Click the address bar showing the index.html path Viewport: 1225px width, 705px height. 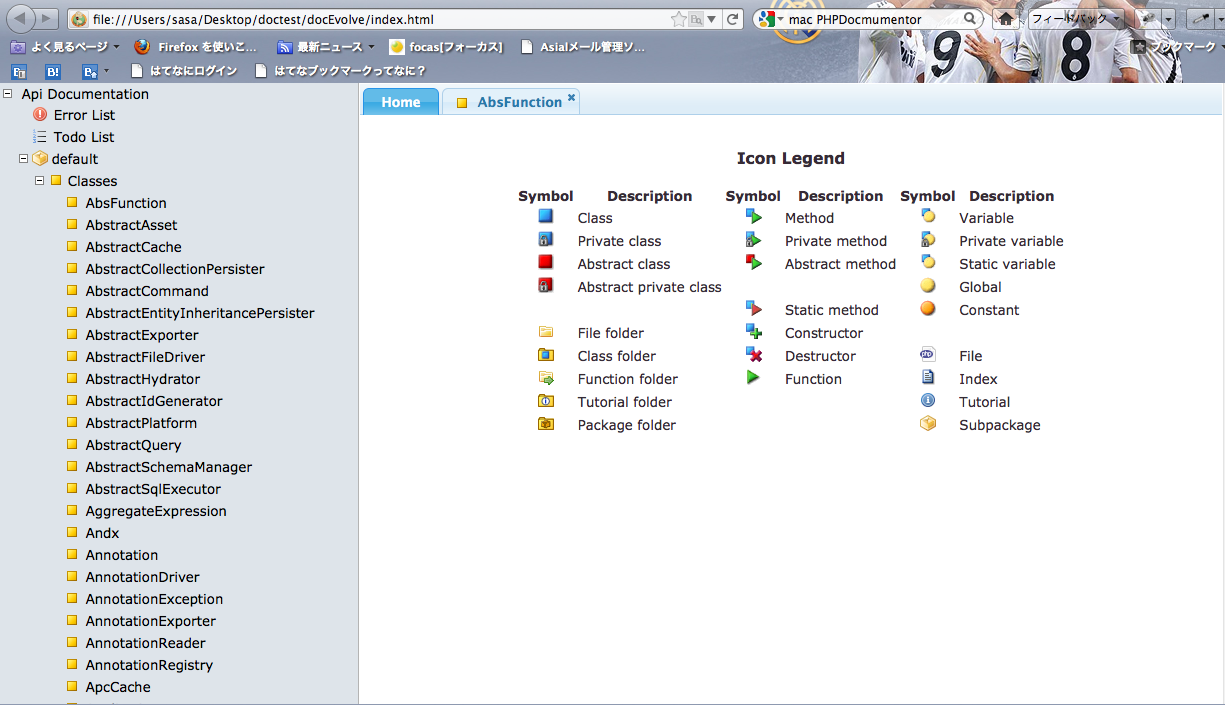pos(370,19)
